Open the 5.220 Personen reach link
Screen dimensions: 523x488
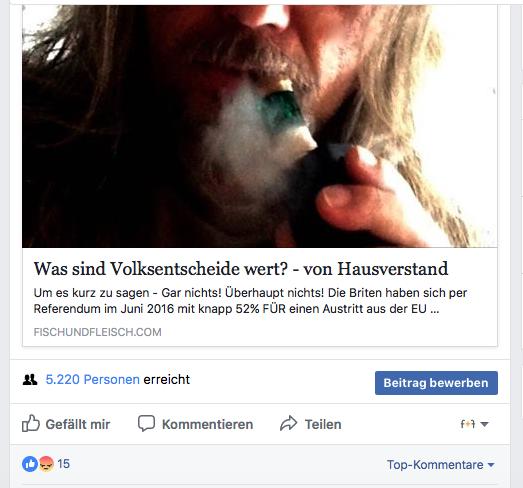(x=92, y=380)
